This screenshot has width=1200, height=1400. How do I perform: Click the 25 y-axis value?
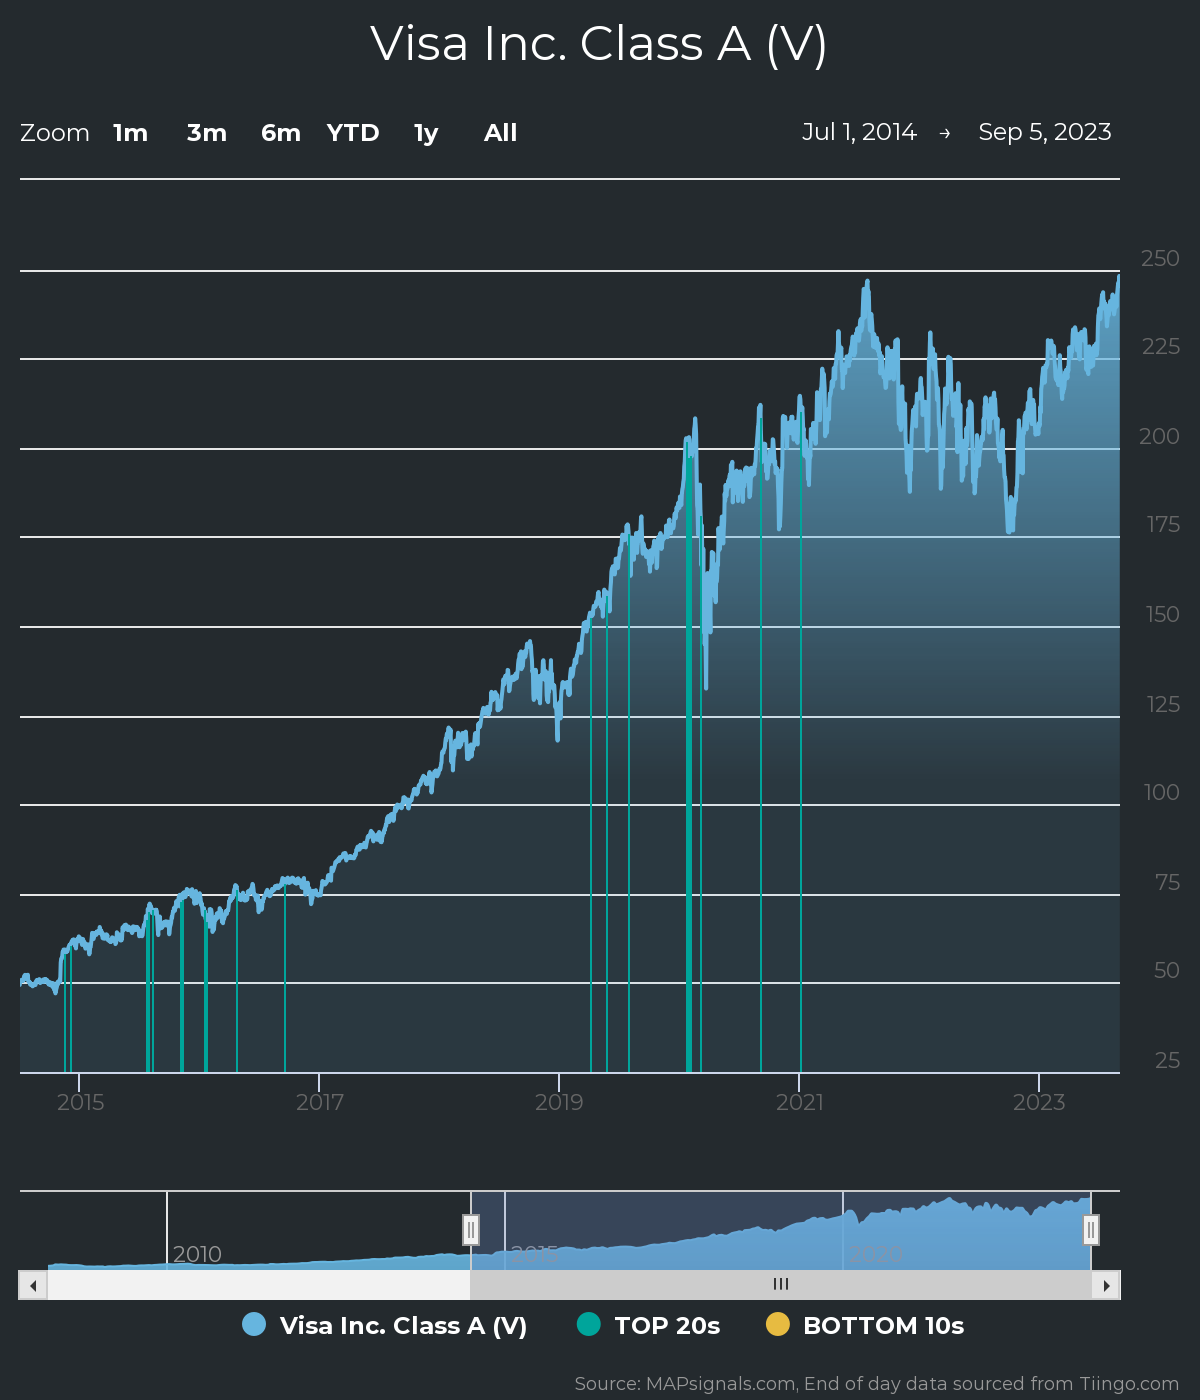click(x=1167, y=1060)
